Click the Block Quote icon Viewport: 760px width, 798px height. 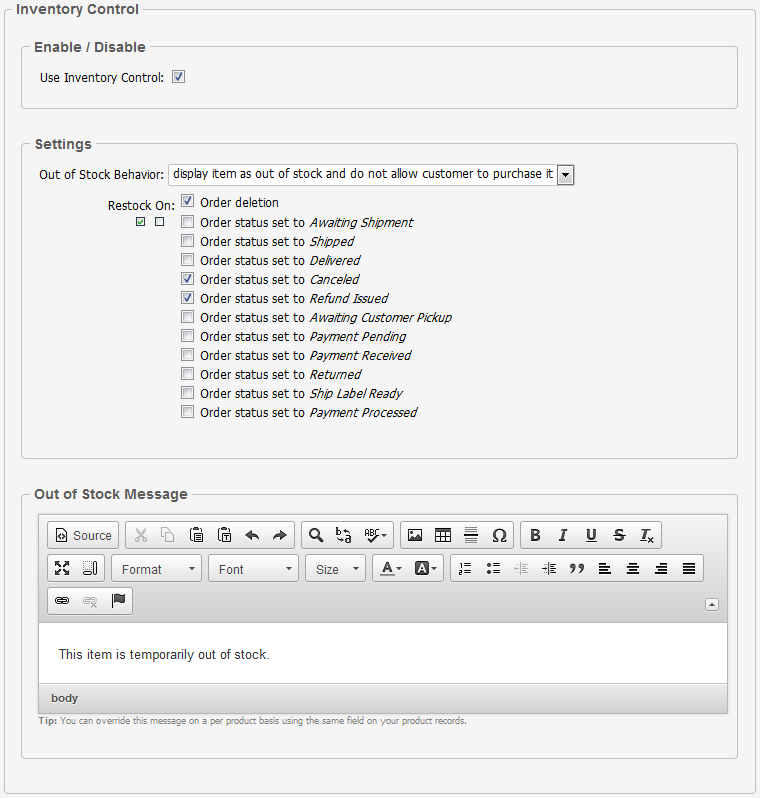(577, 568)
